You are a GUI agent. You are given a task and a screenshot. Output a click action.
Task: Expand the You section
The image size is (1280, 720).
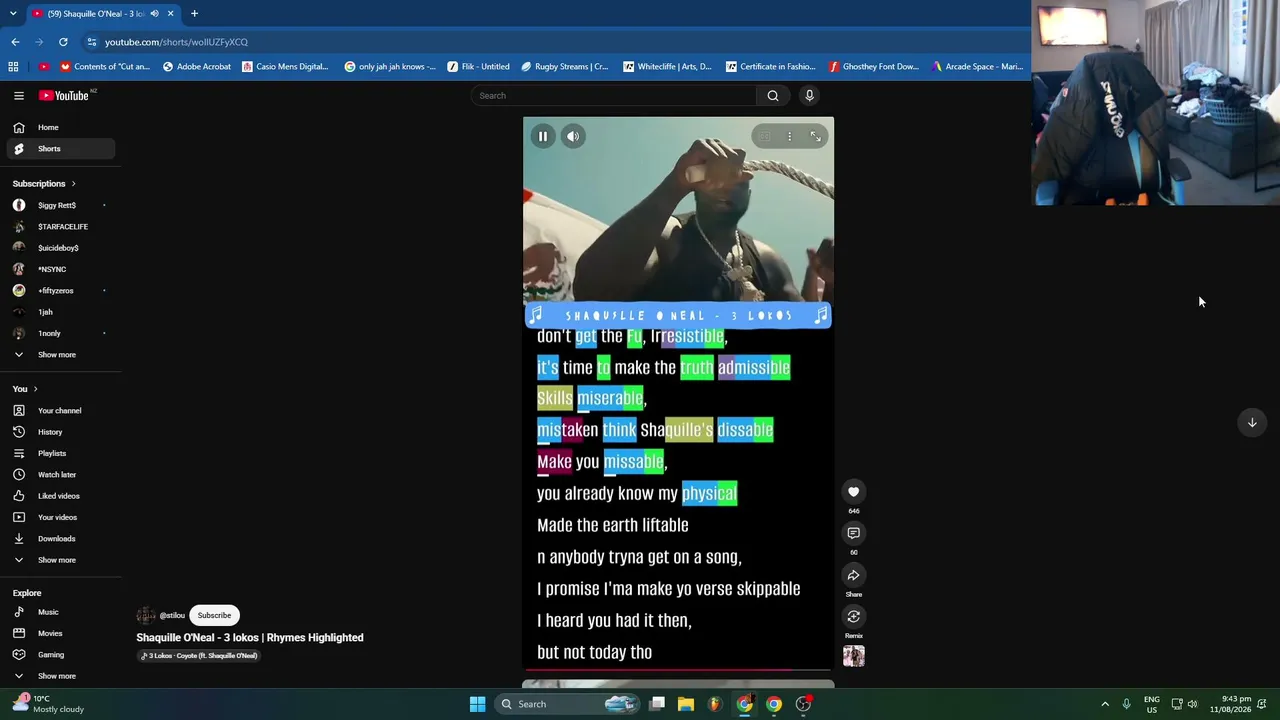pyautogui.click(x=25, y=388)
